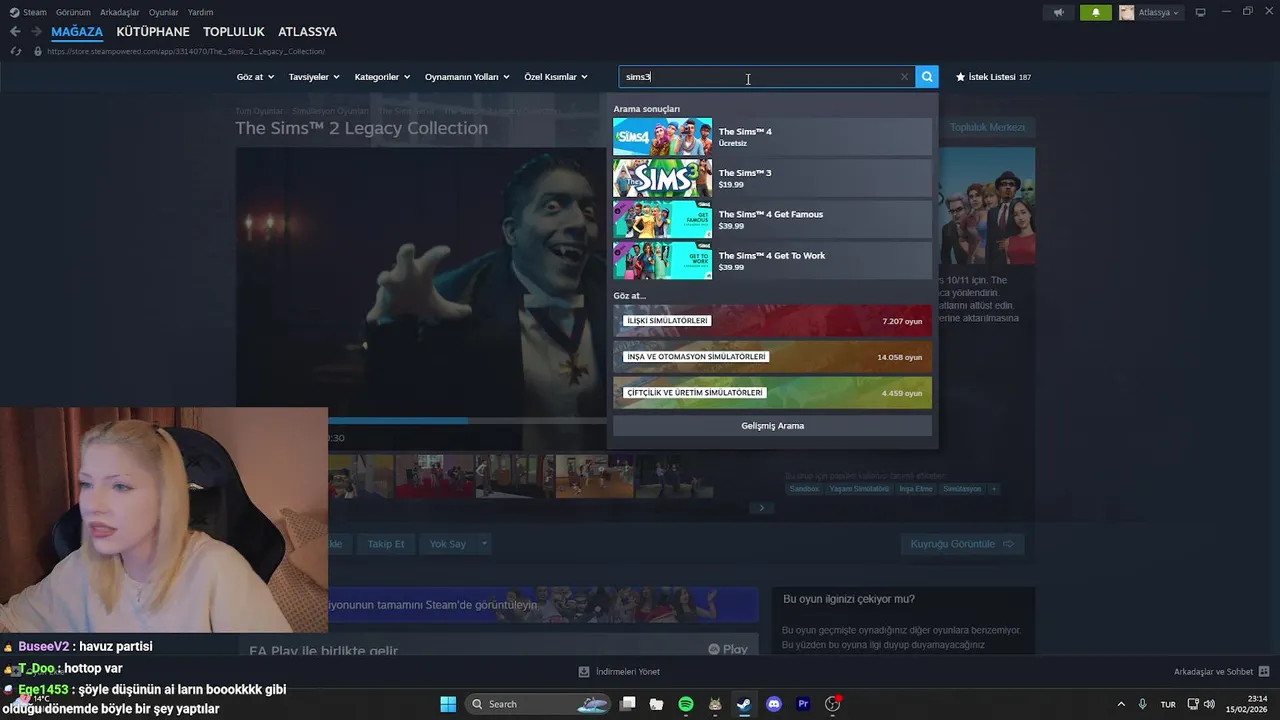Click the EA Play button
1280x720 pixels.
click(728, 649)
